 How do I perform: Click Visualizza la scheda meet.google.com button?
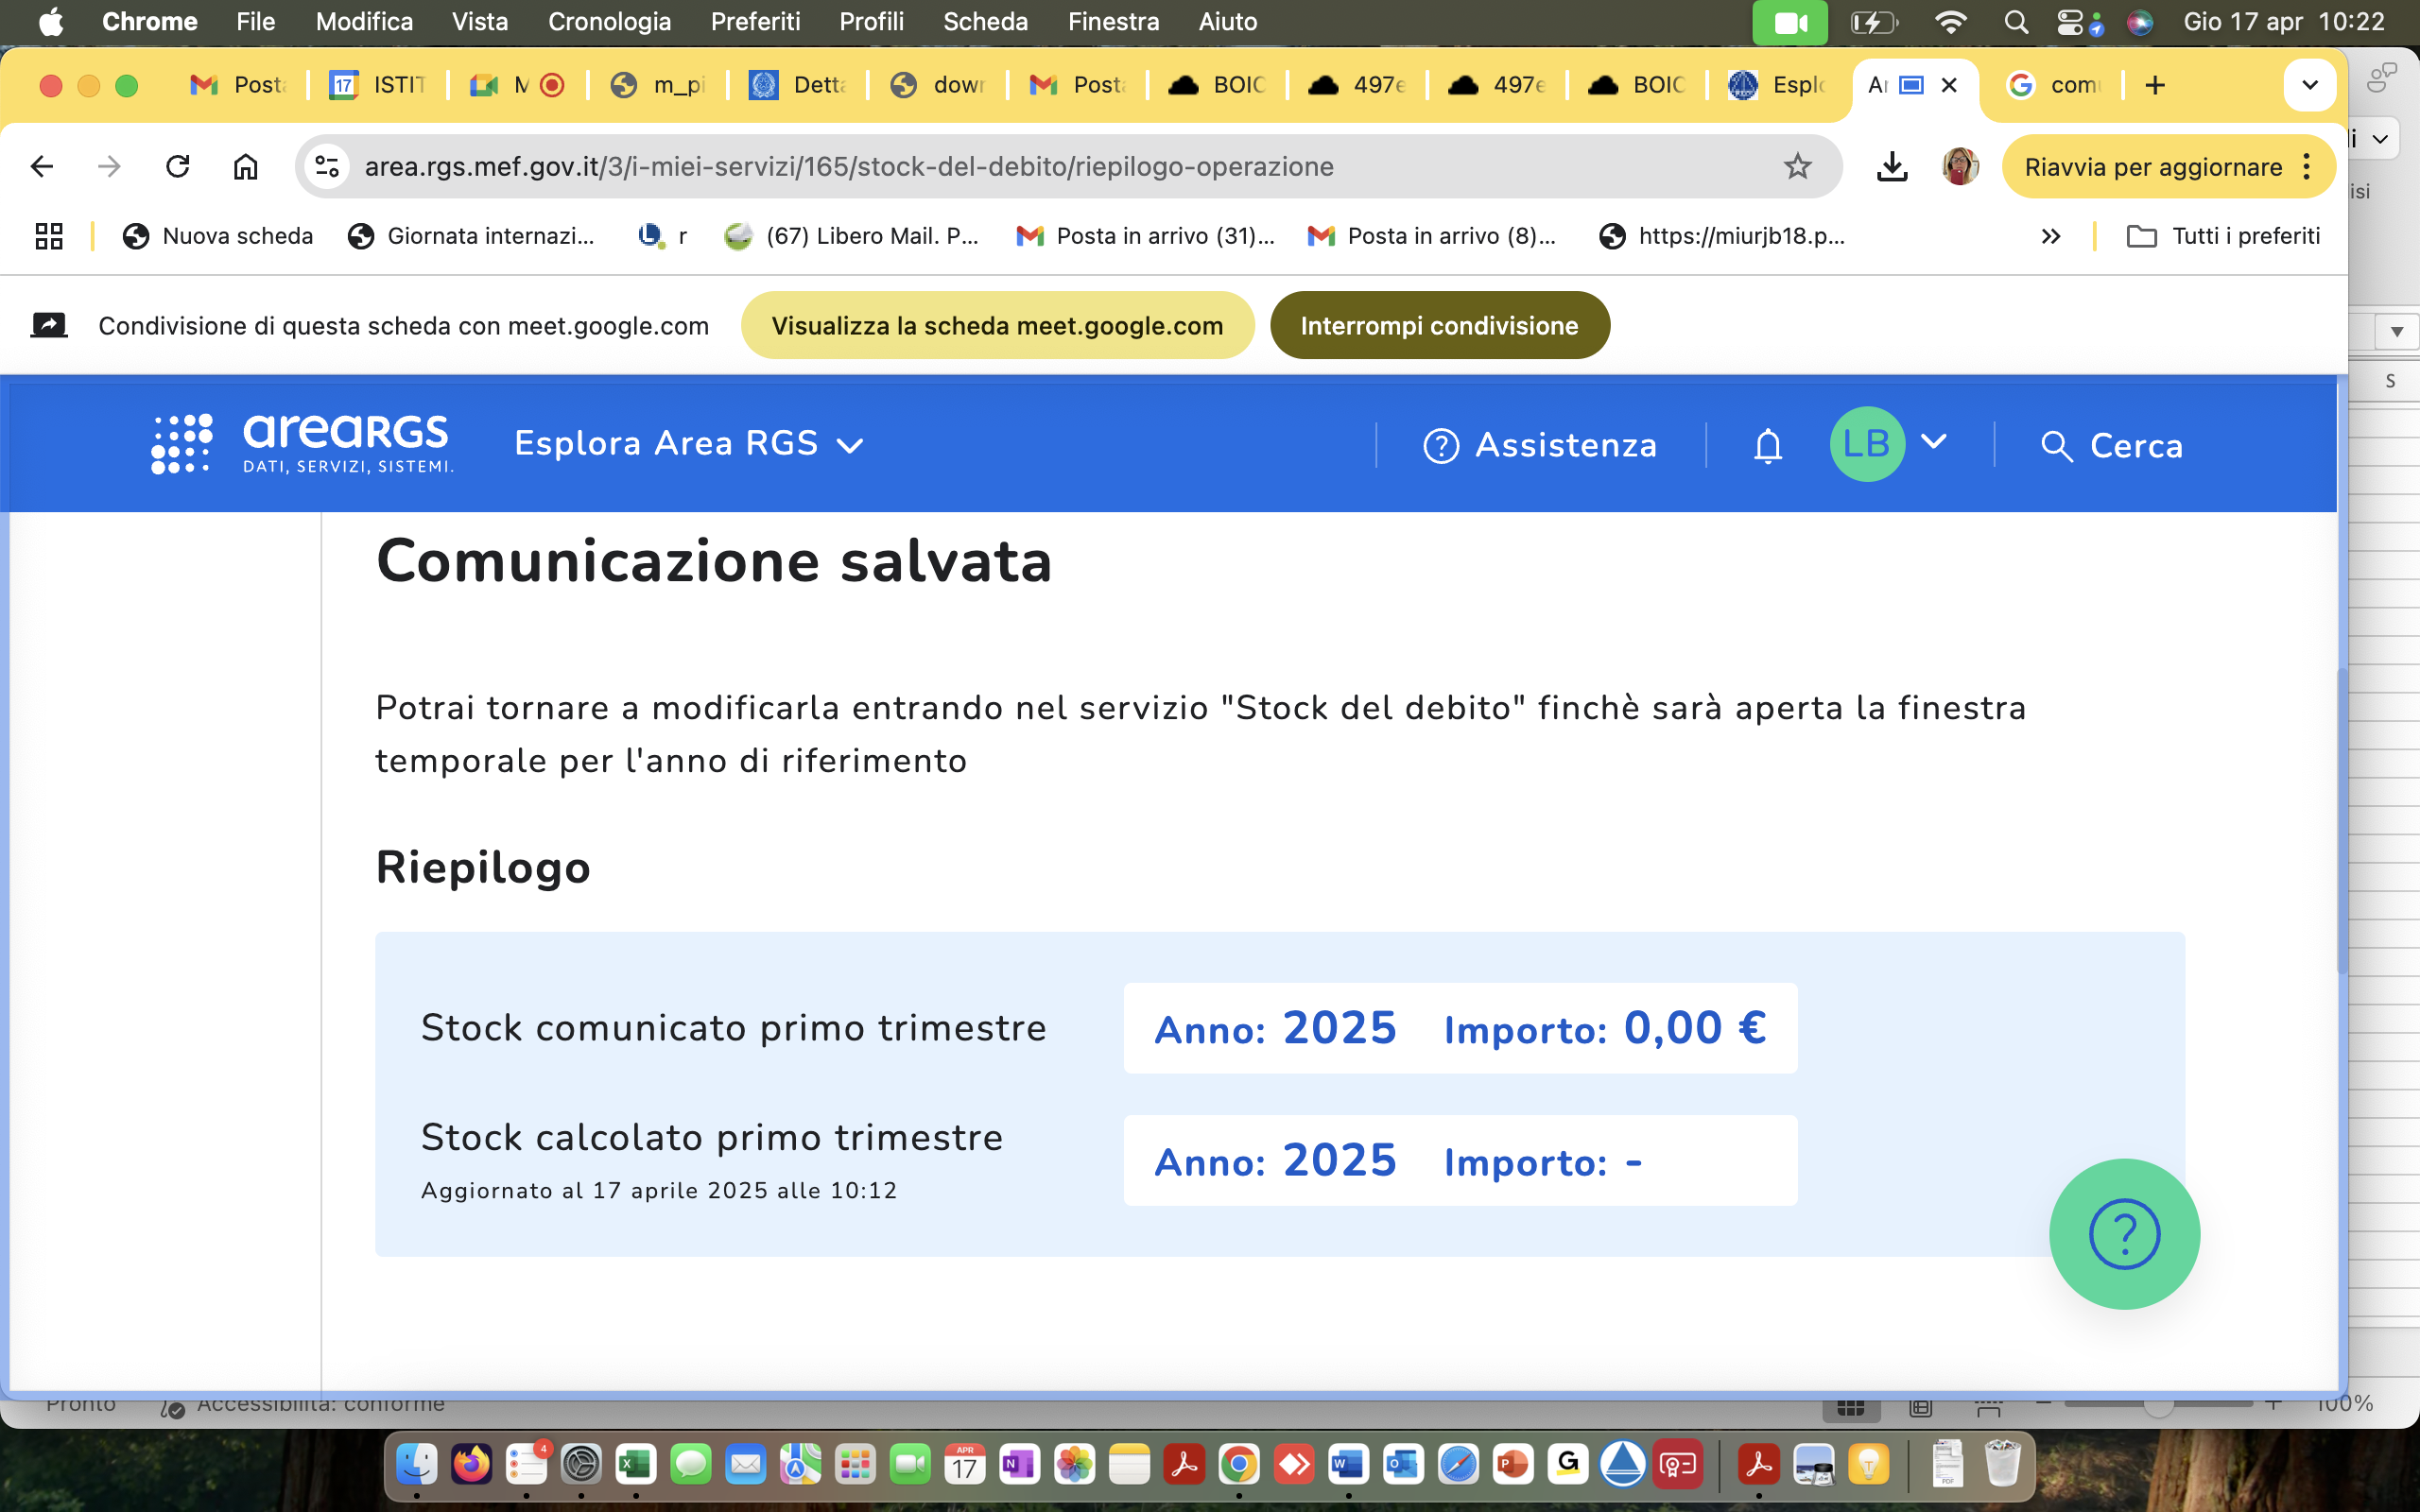996,326
